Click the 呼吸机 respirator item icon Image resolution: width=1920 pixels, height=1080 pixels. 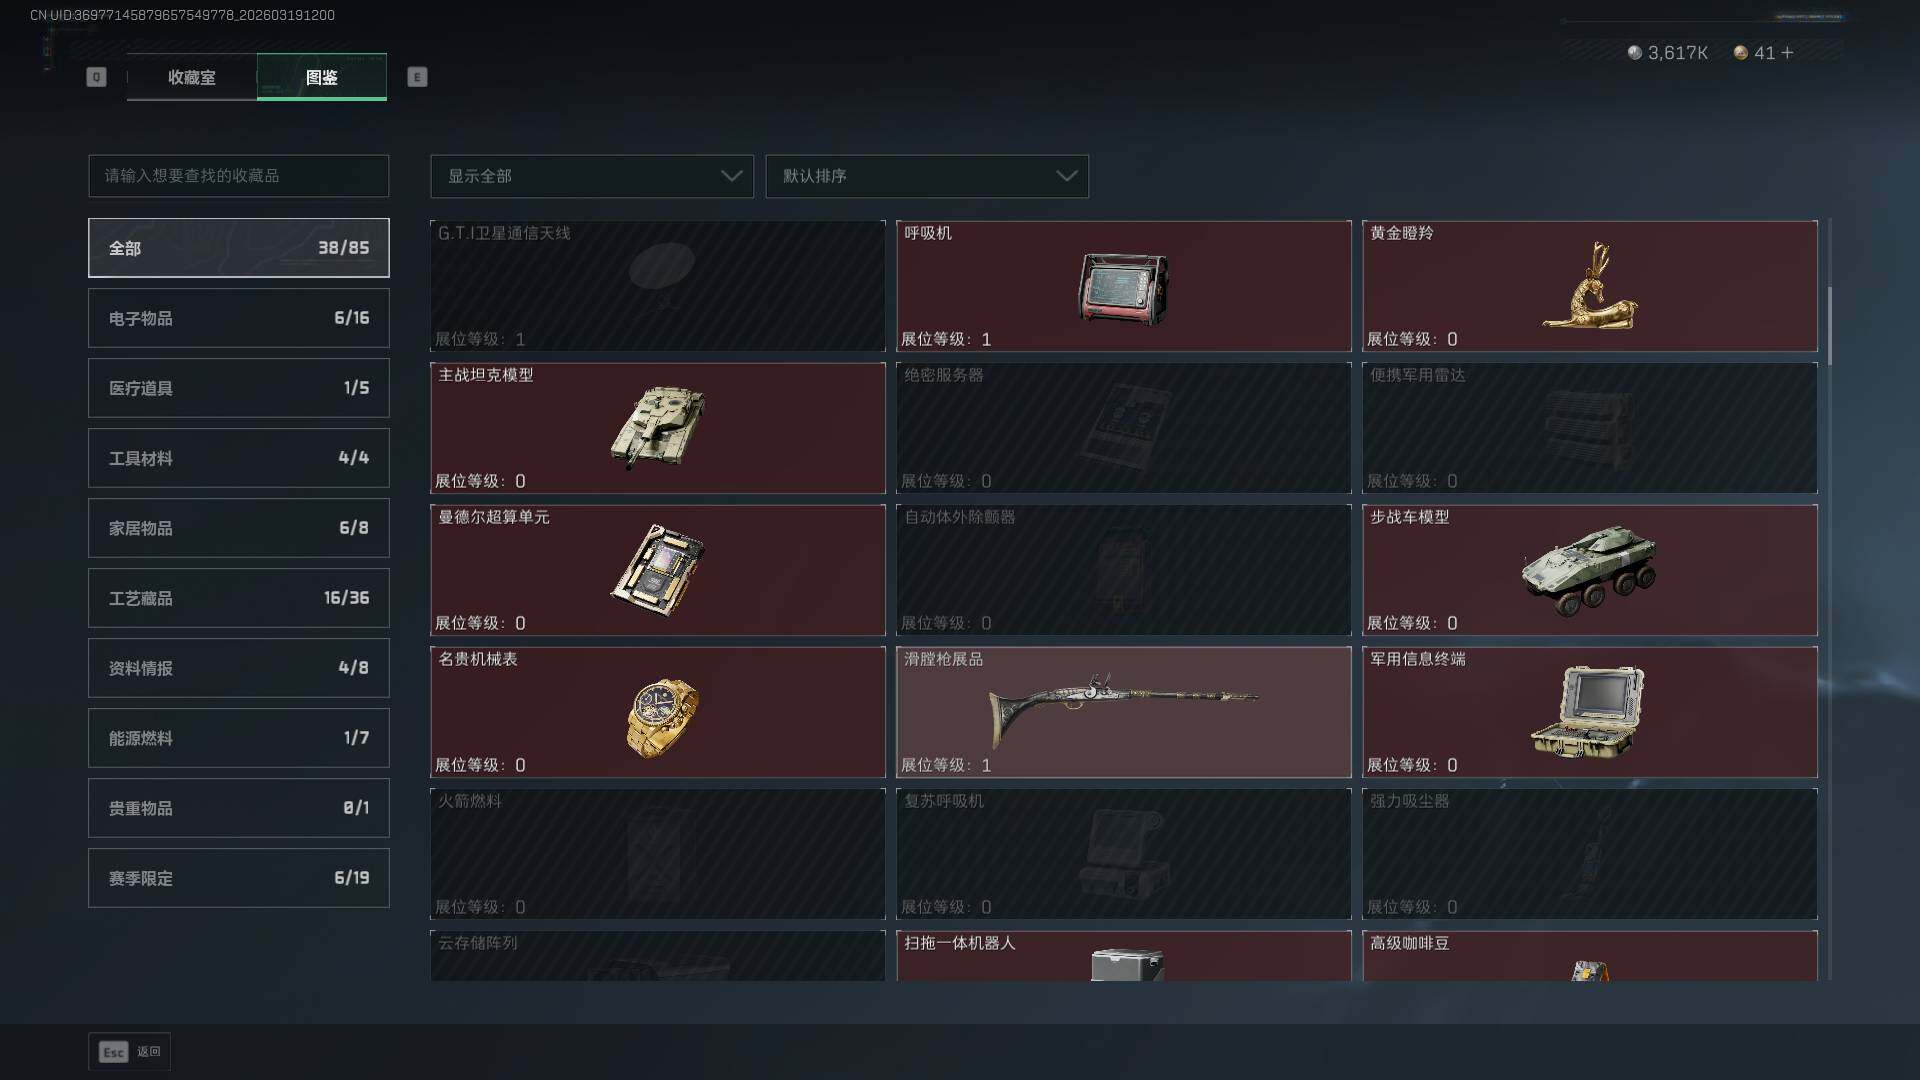[x=1123, y=288]
